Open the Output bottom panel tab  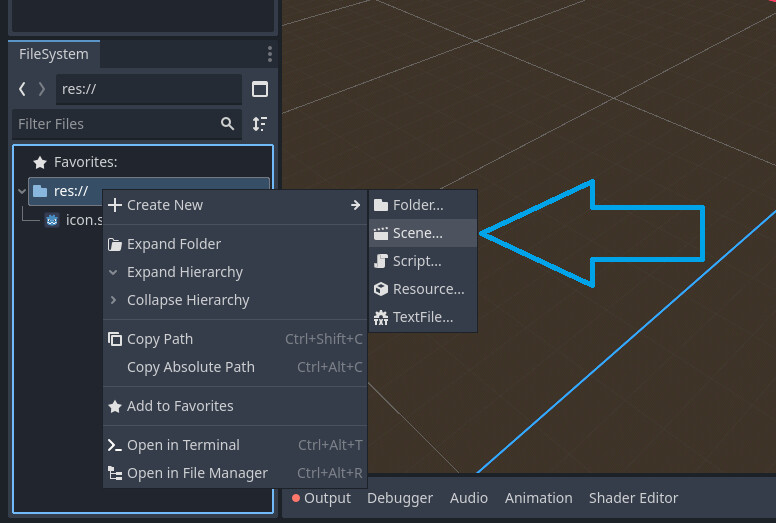(321, 498)
